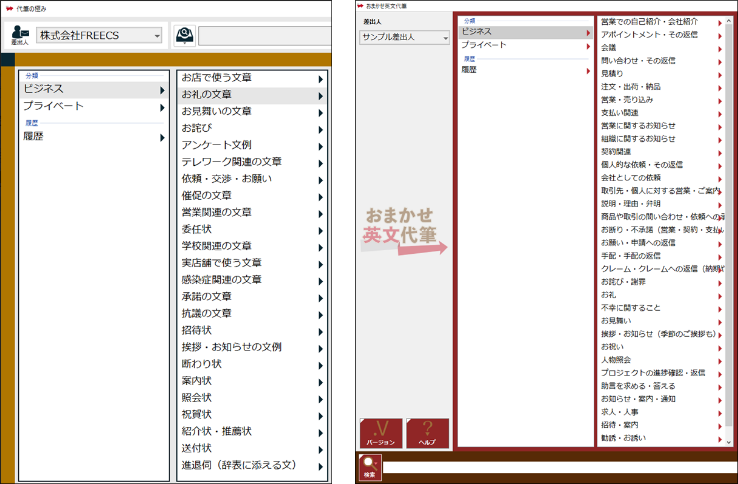This screenshot has height=484, width=738.
Task: Click the 差出人 sender icon in left window
Action: point(20,36)
